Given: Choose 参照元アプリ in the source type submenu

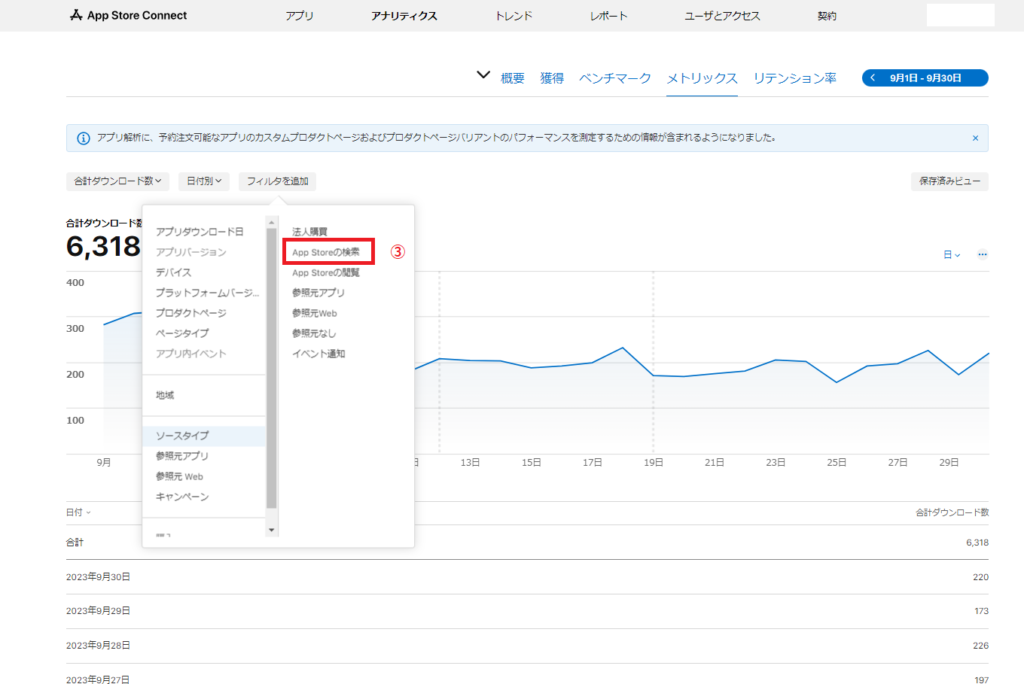Looking at the screenshot, I should (318, 293).
